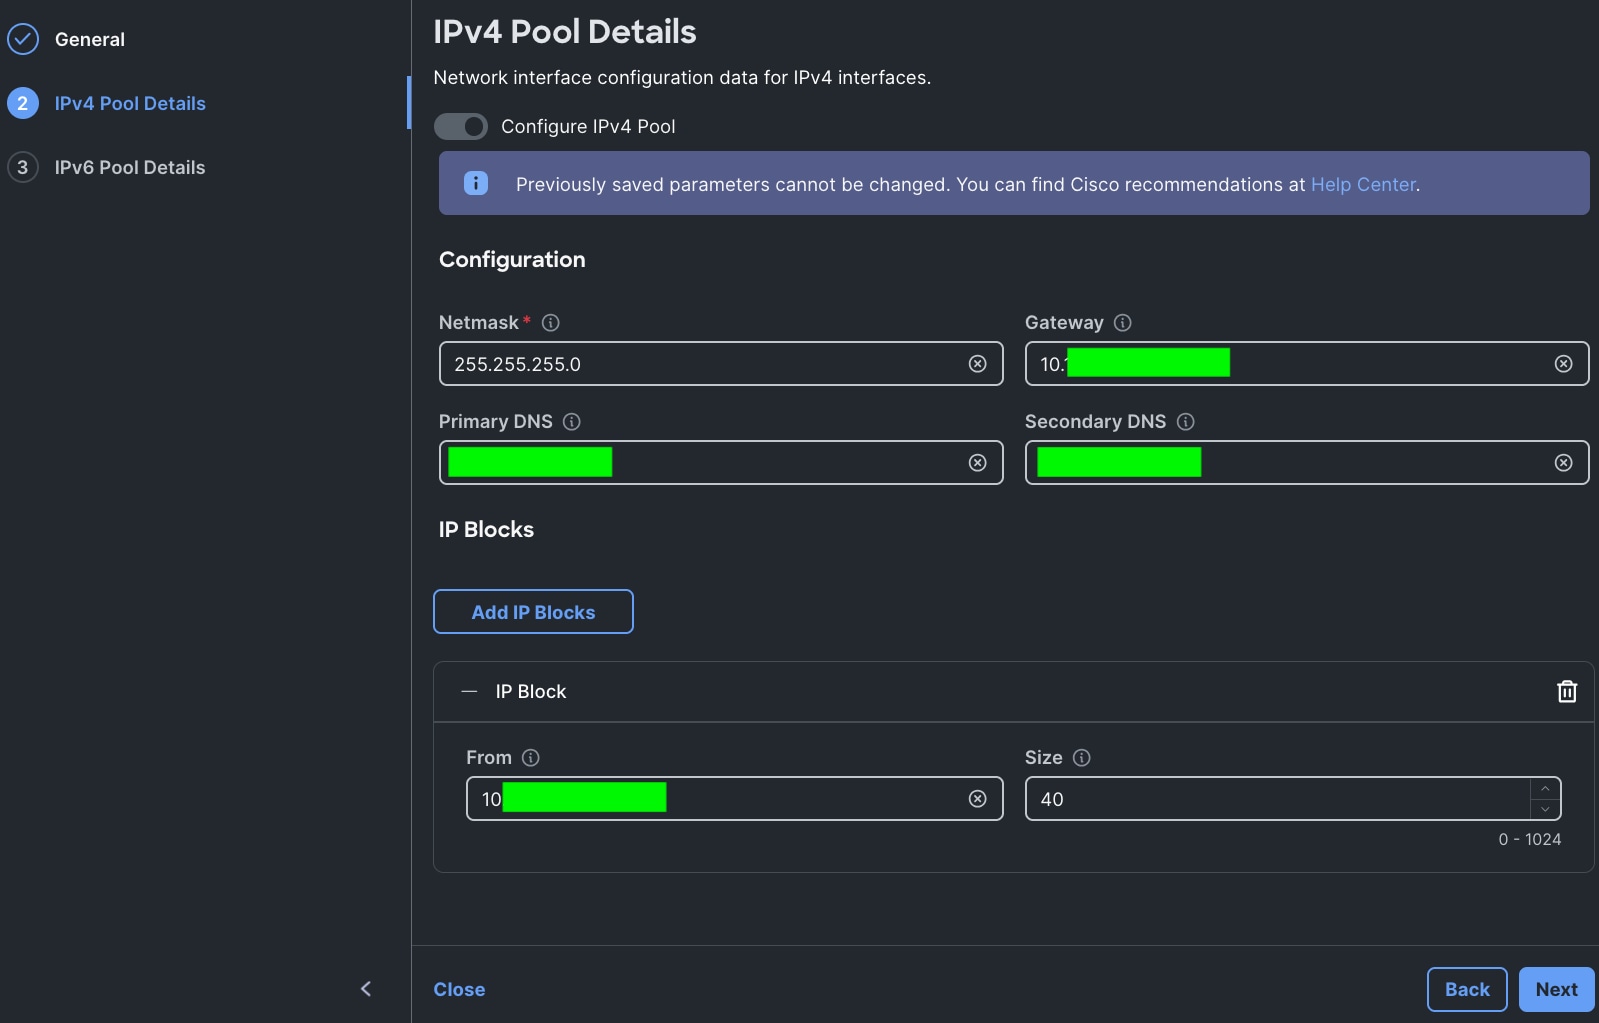Click the Netmask input field
Image resolution: width=1599 pixels, height=1023 pixels.
pyautogui.click(x=721, y=364)
